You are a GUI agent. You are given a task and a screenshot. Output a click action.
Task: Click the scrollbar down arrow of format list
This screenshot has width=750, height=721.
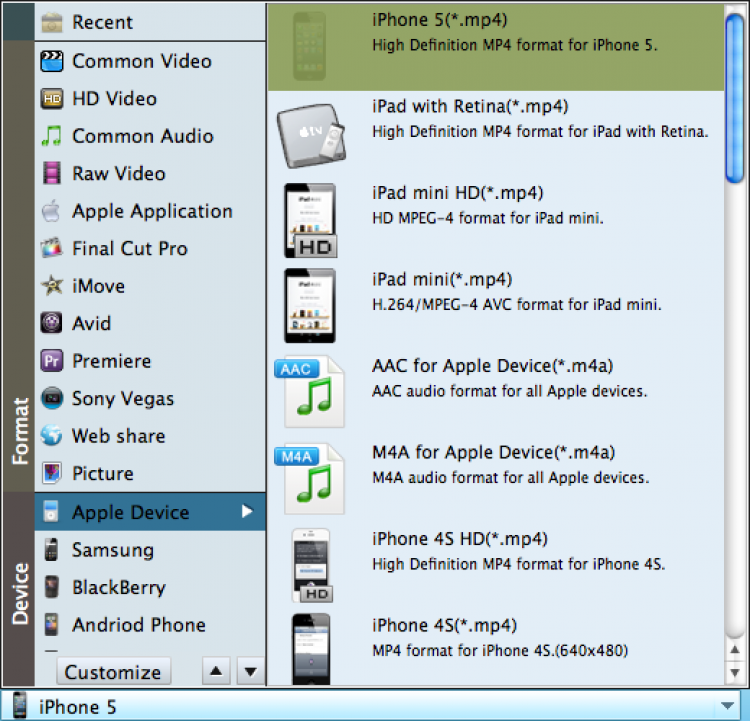[735, 673]
